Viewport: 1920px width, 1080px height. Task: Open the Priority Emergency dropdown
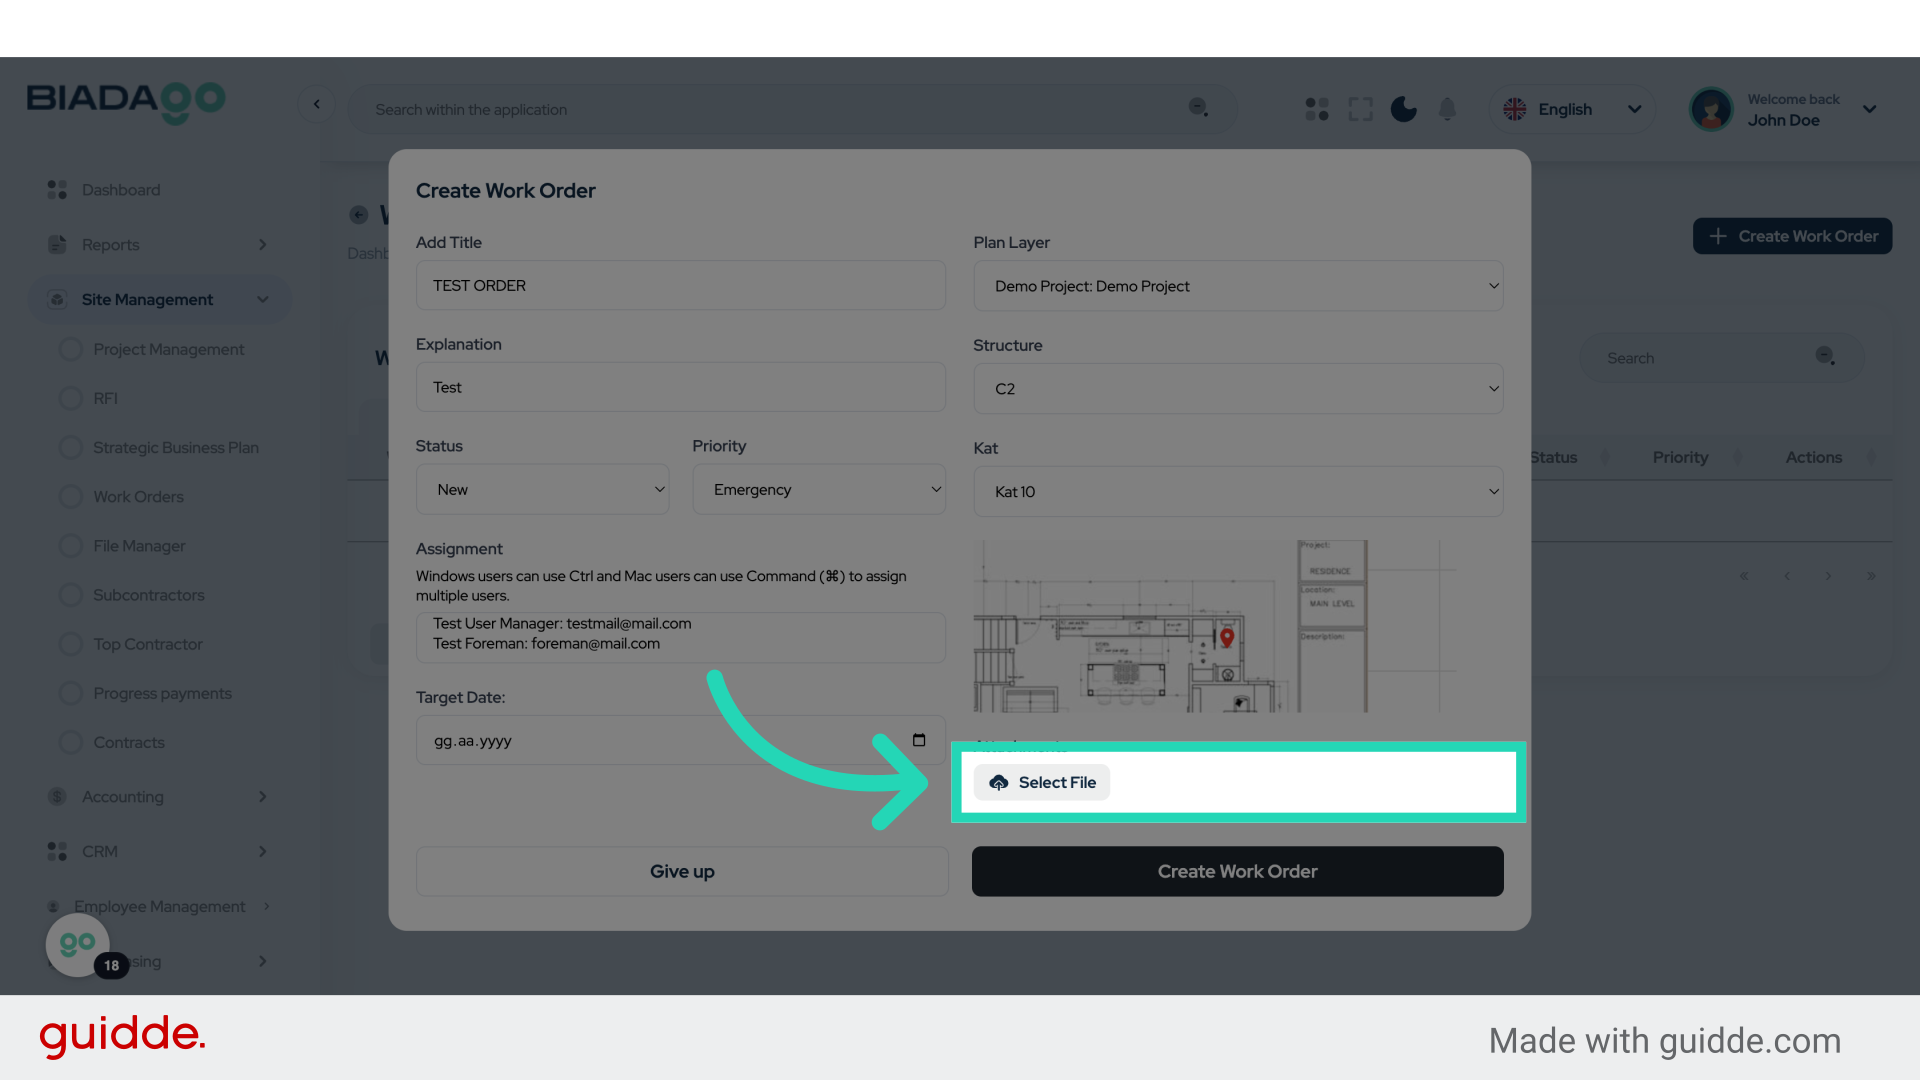click(x=819, y=490)
